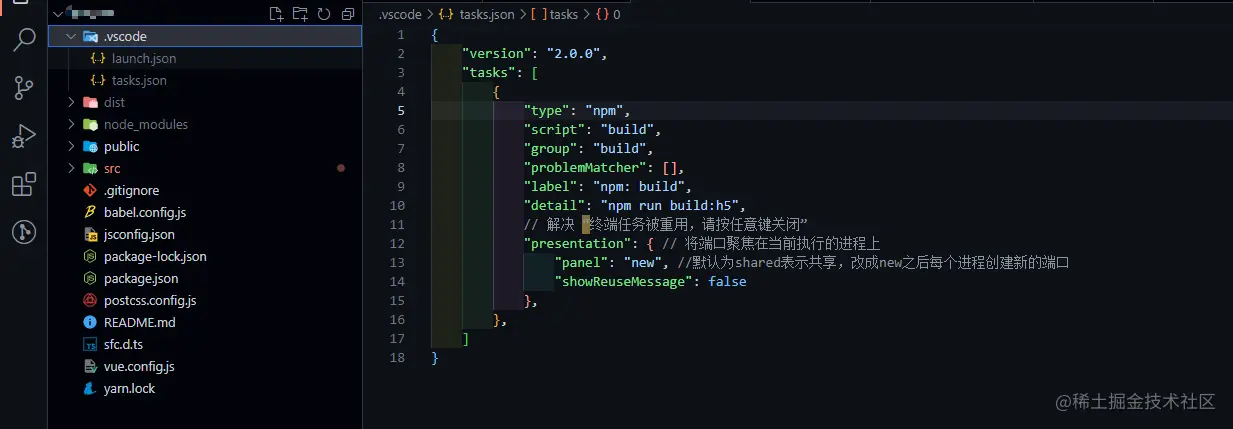Image resolution: width=1233 pixels, height=429 pixels.
Task: Click the "panel" key
Action: [x=581, y=263]
